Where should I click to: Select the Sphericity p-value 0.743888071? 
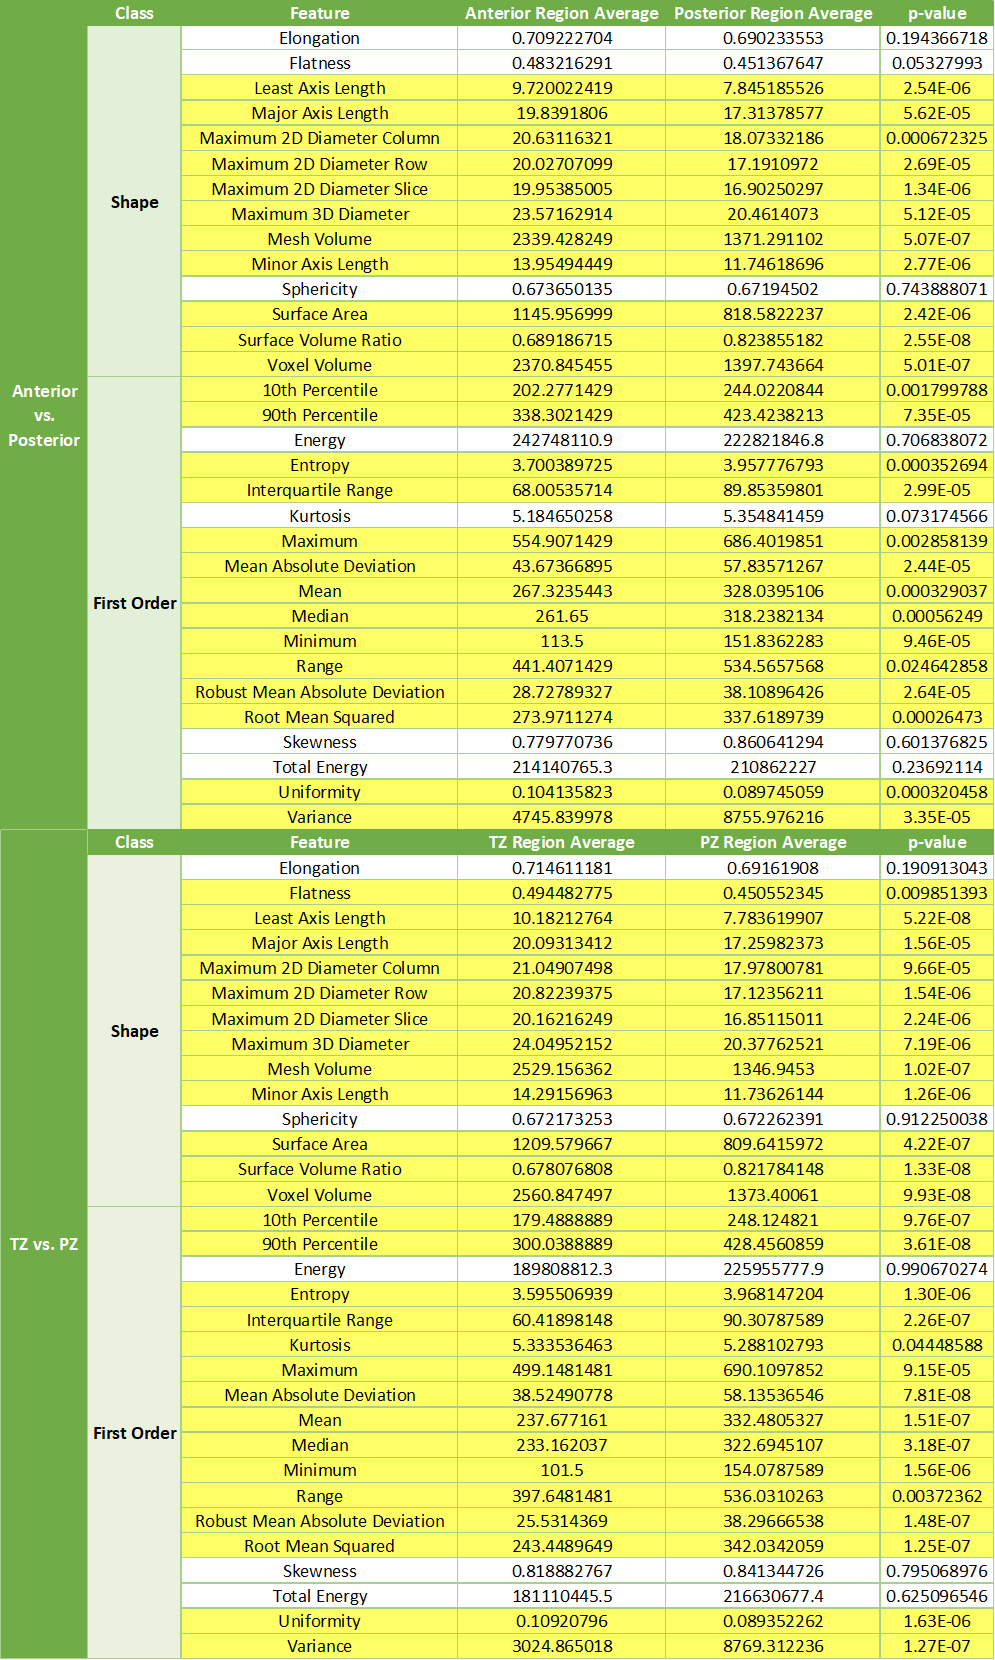pyautogui.click(x=937, y=289)
